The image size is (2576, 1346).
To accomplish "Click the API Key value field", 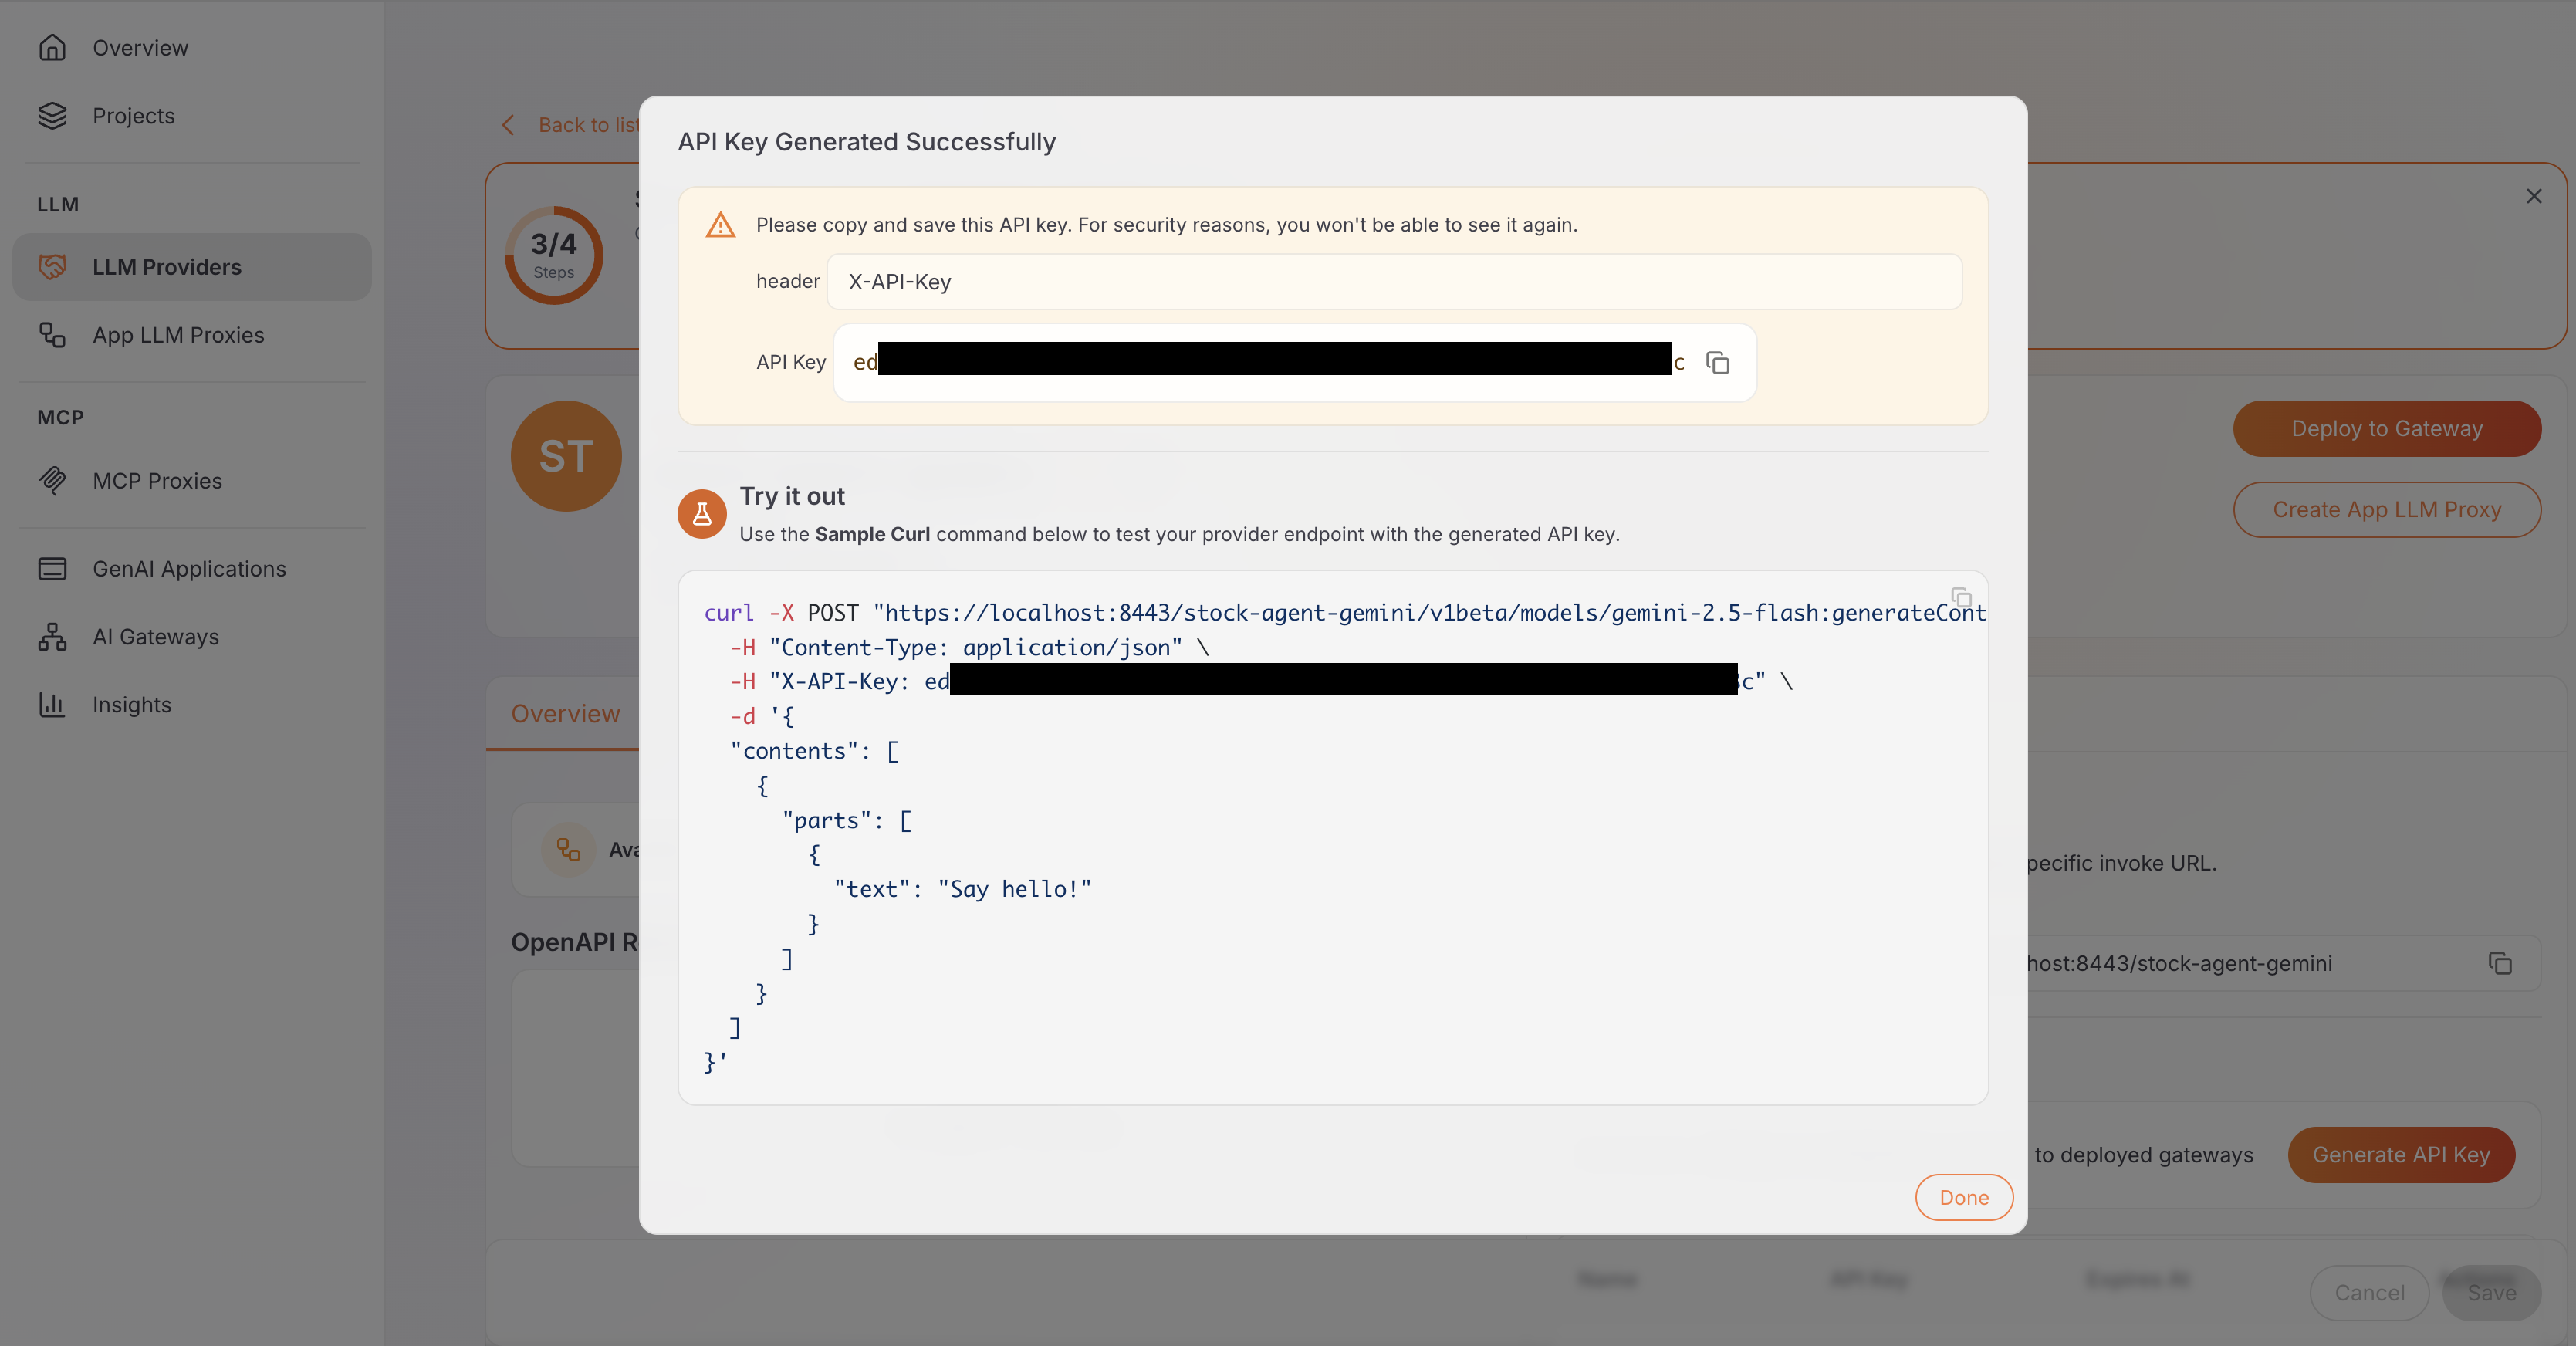I will 1294,362.
